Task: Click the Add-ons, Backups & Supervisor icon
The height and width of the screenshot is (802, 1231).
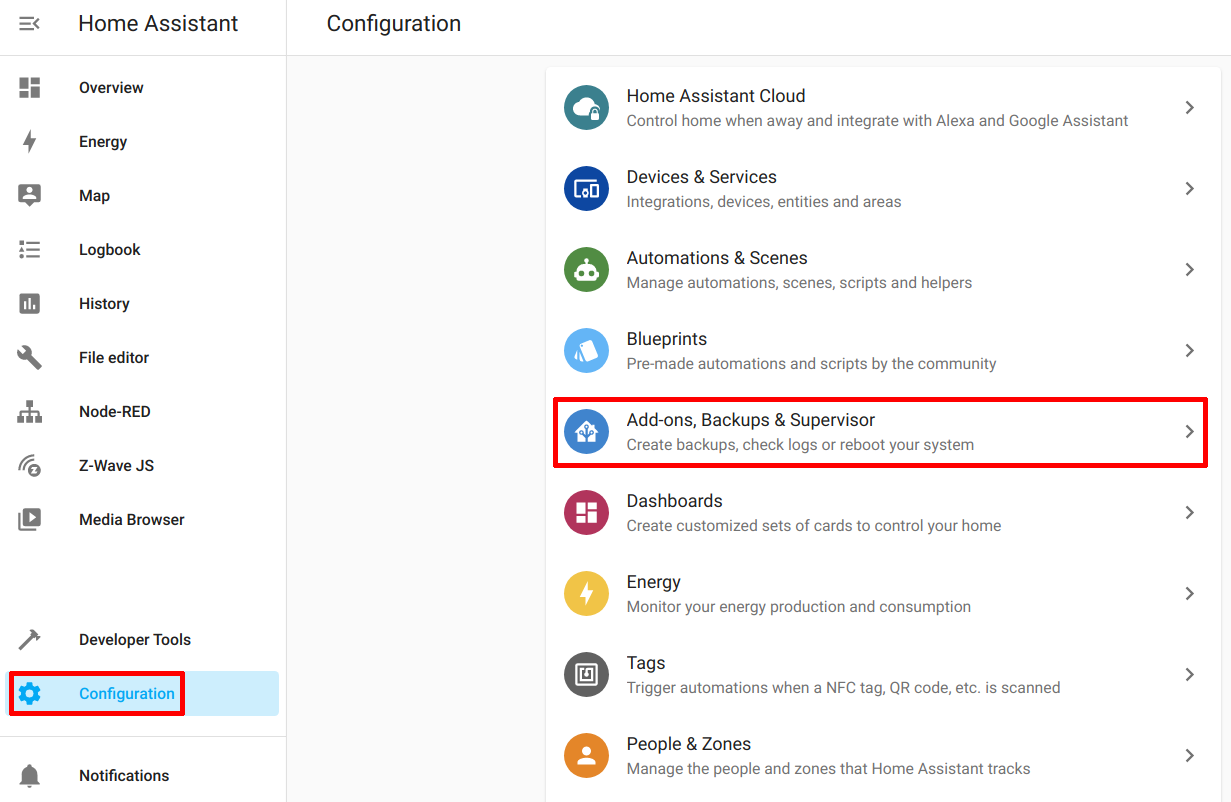Action: tap(586, 432)
